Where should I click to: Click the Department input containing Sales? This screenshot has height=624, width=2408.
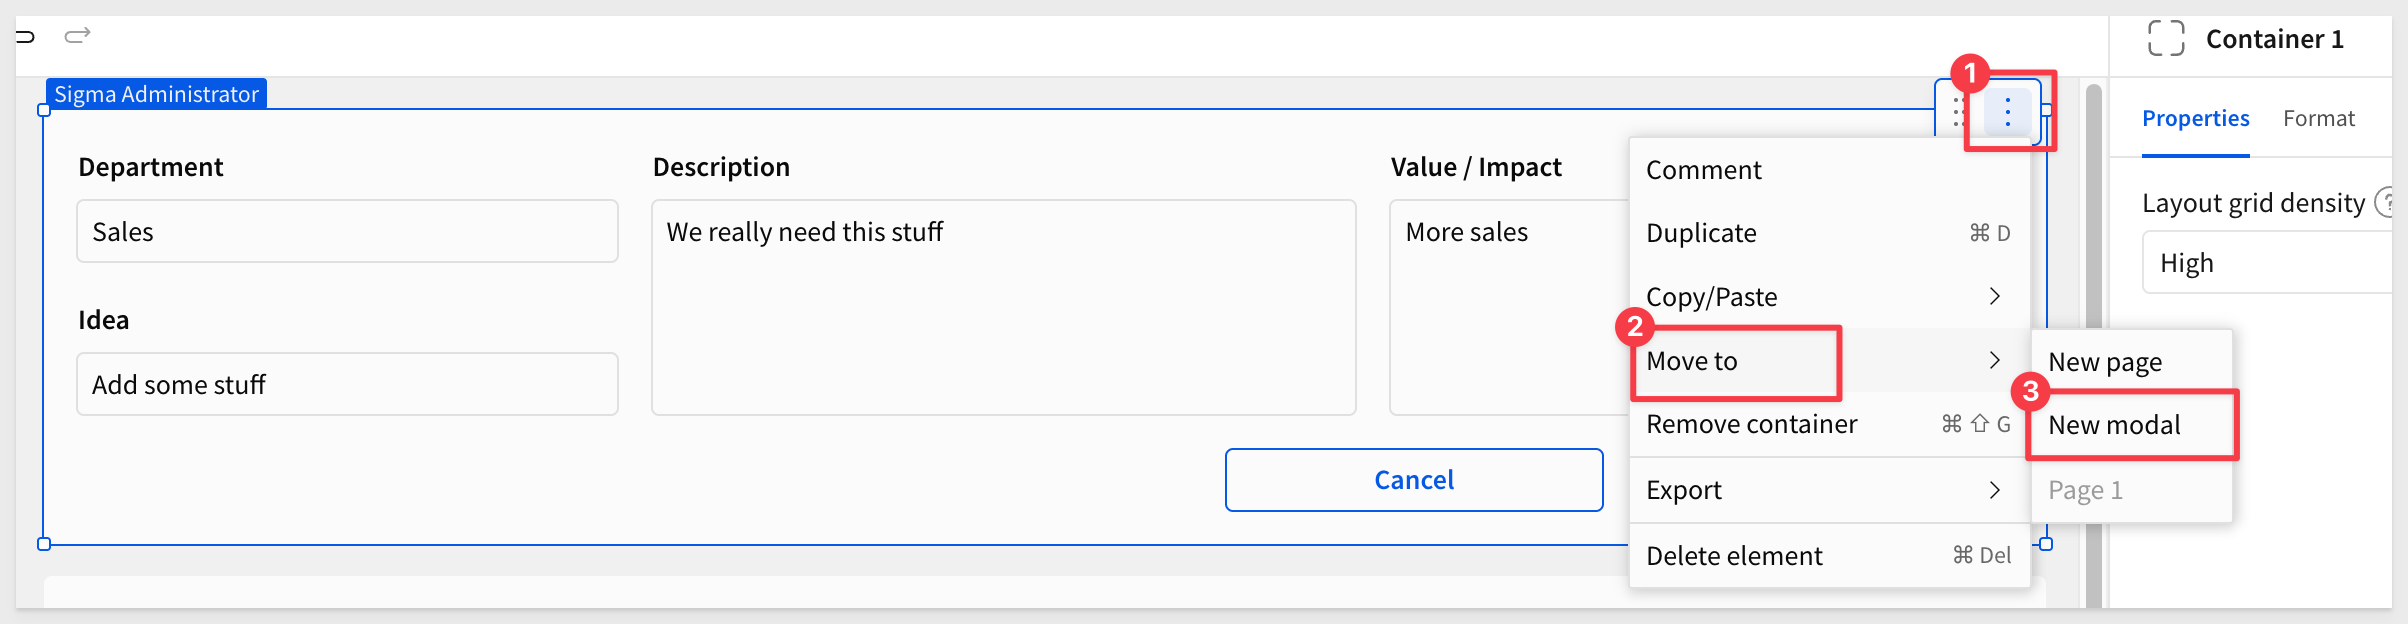pyautogui.click(x=347, y=231)
